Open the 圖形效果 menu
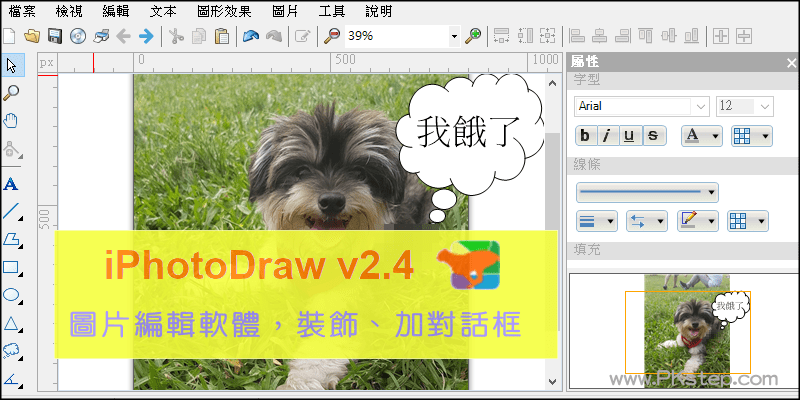This screenshot has height=400, width=800. point(223,11)
